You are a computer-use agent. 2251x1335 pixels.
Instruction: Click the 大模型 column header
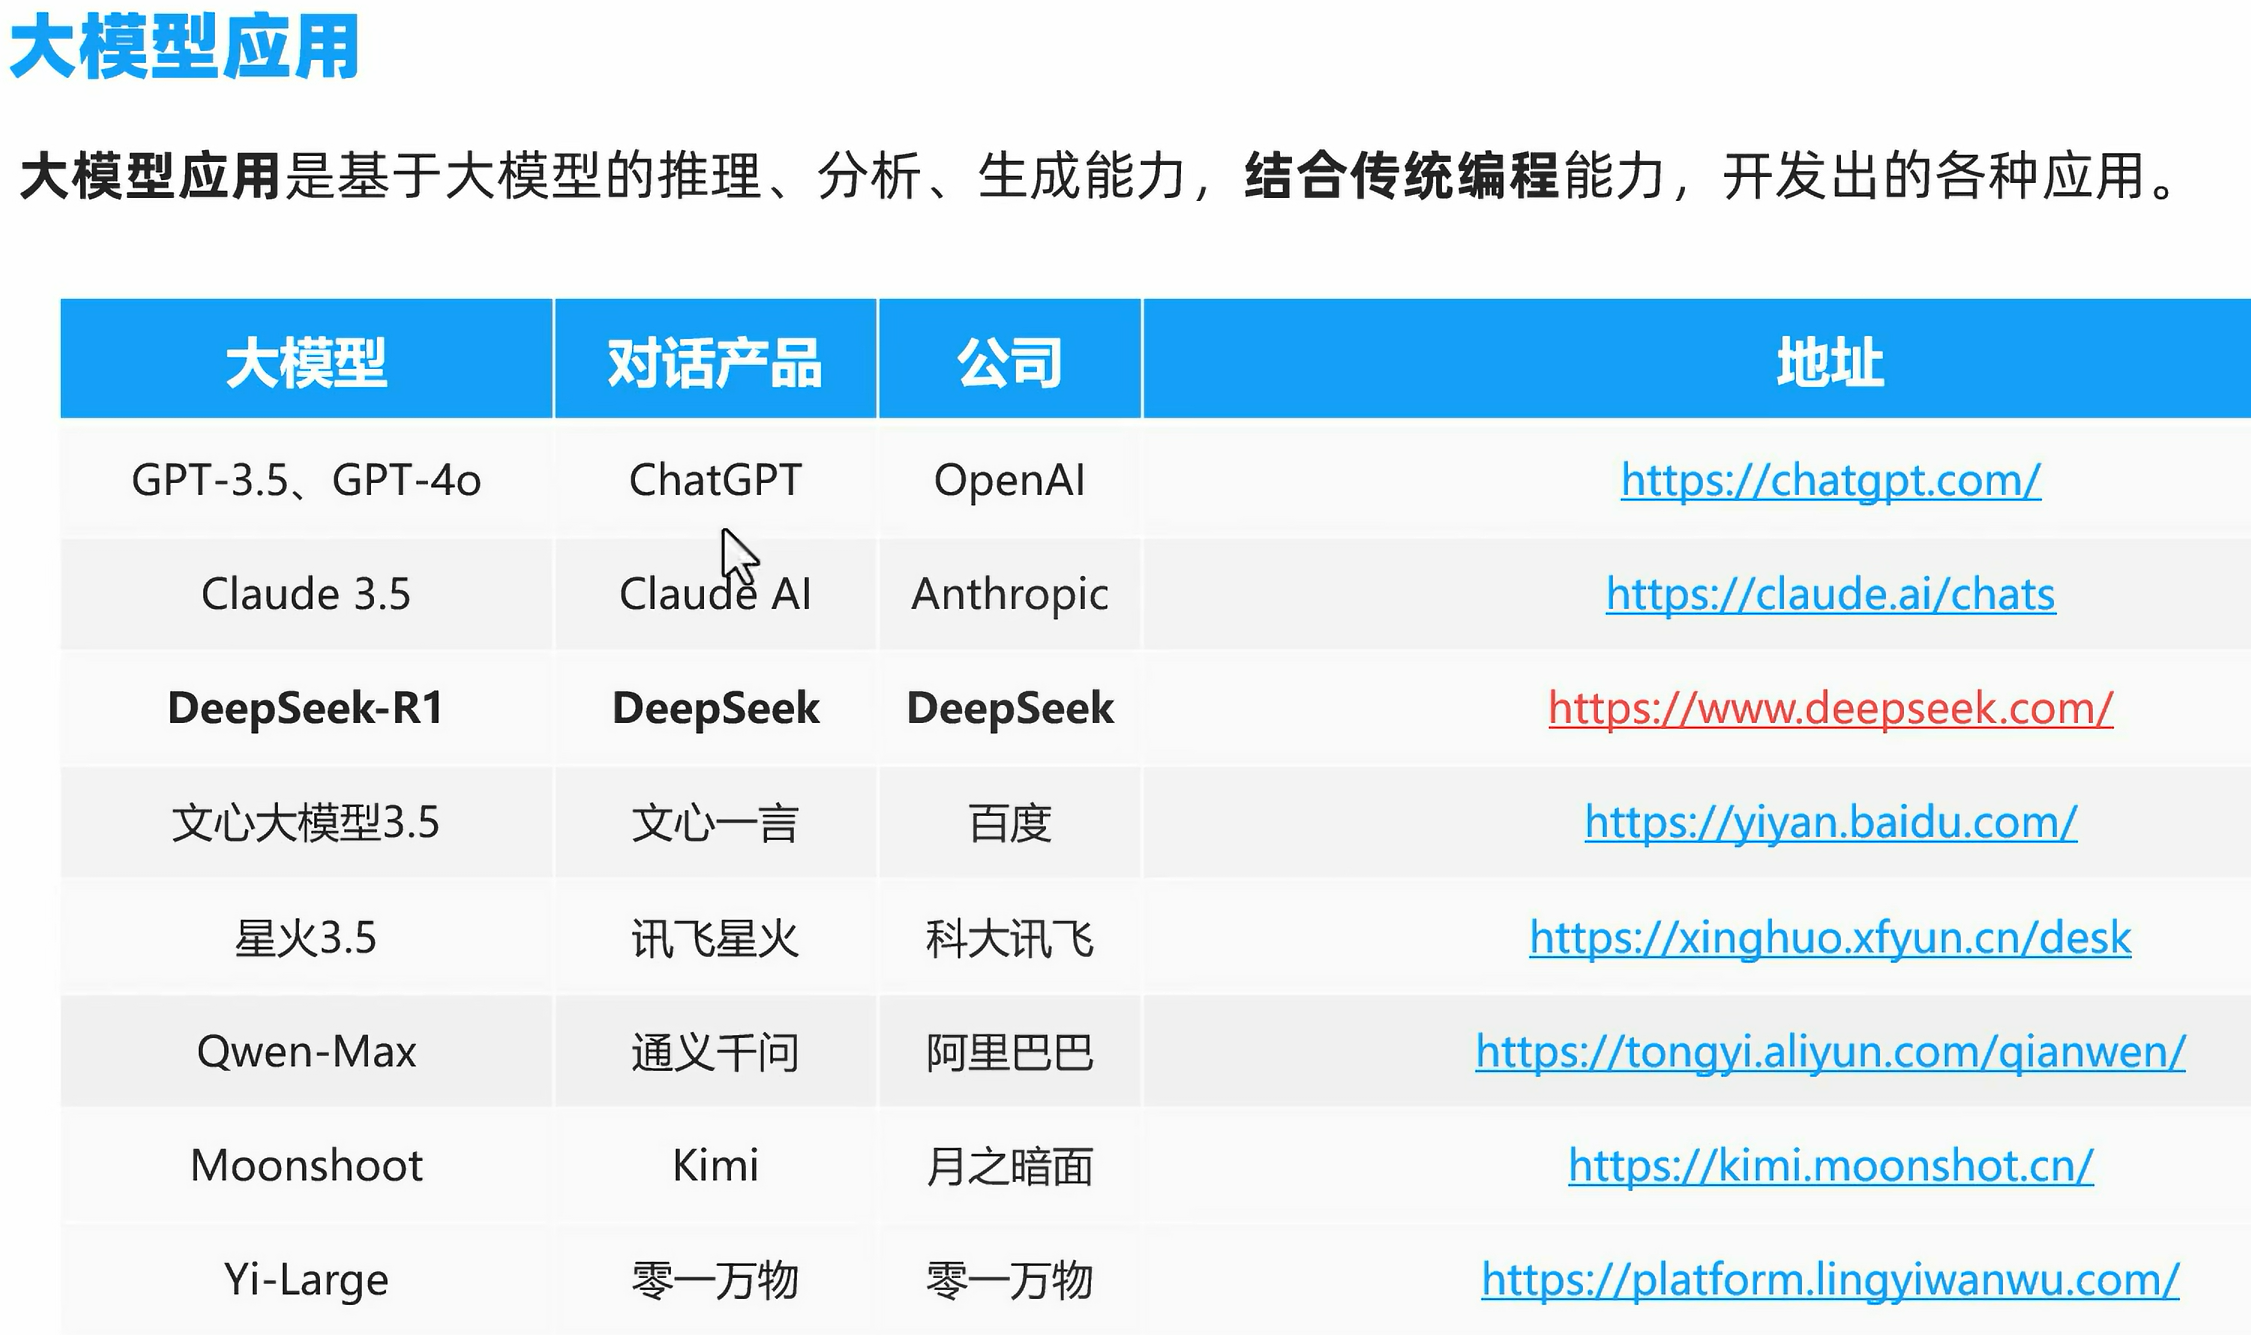coord(306,362)
